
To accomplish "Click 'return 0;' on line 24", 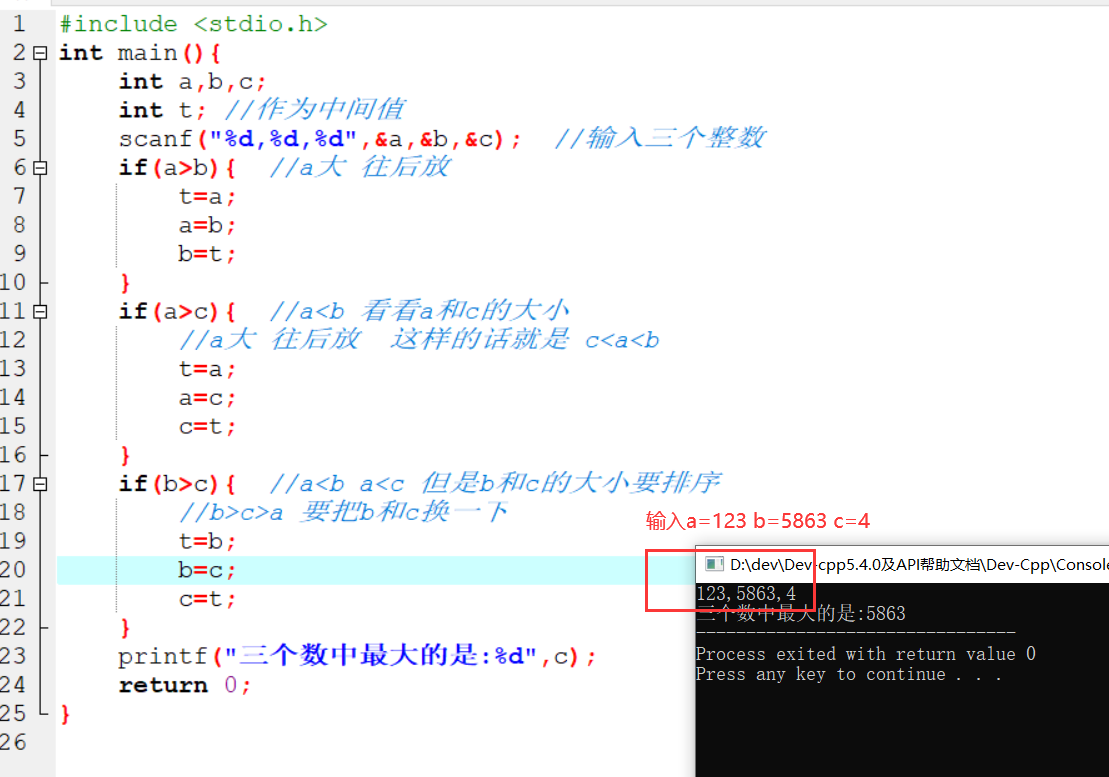I will [x=185, y=686].
